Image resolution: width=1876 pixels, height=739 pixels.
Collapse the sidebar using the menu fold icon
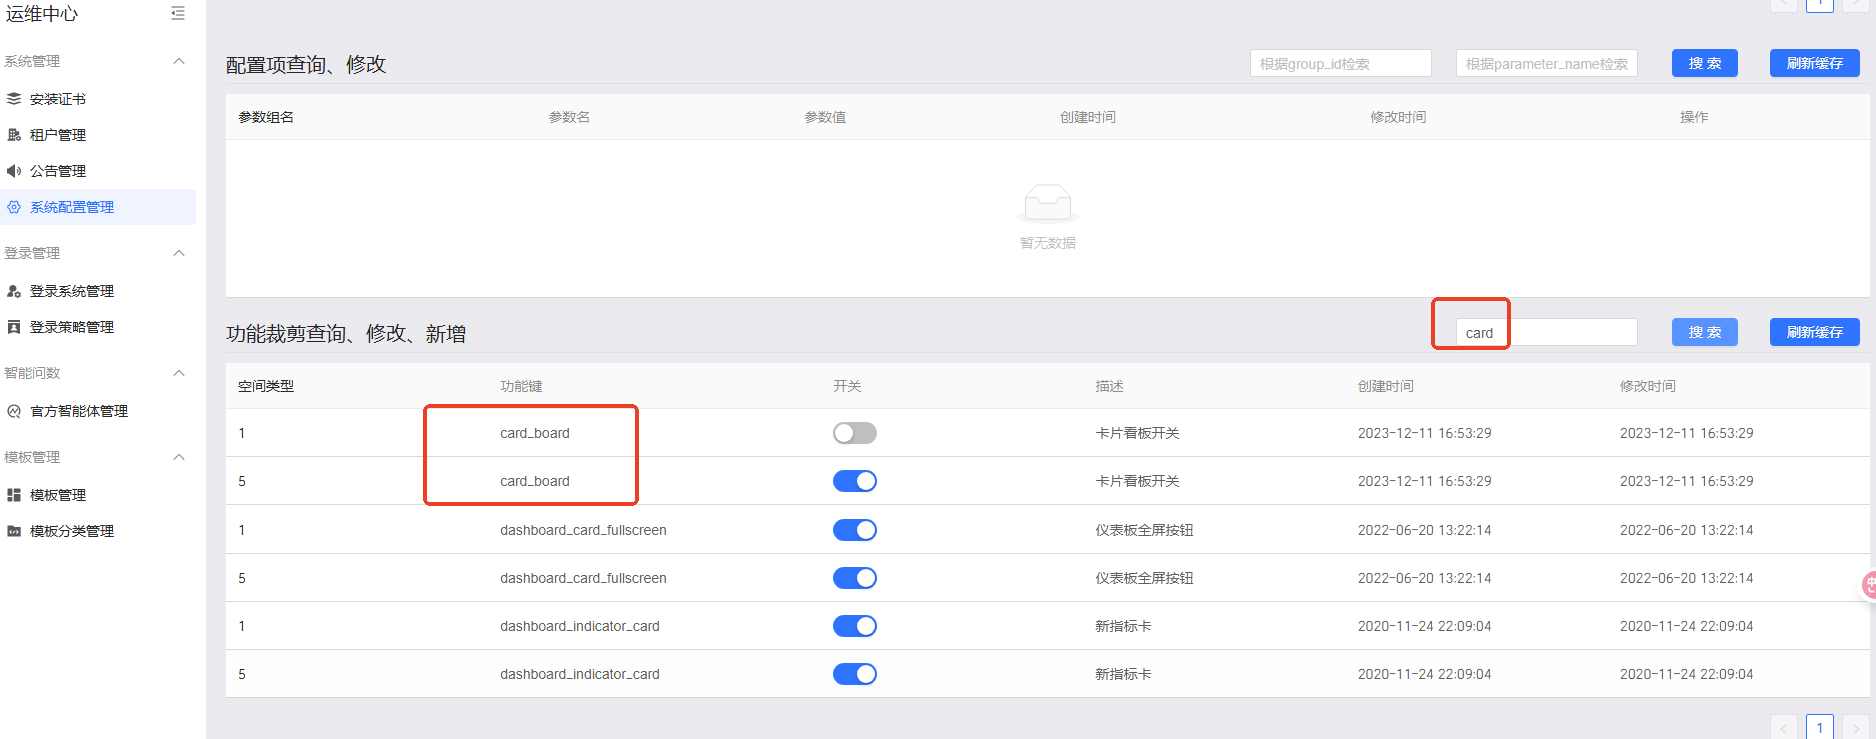click(178, 13)
